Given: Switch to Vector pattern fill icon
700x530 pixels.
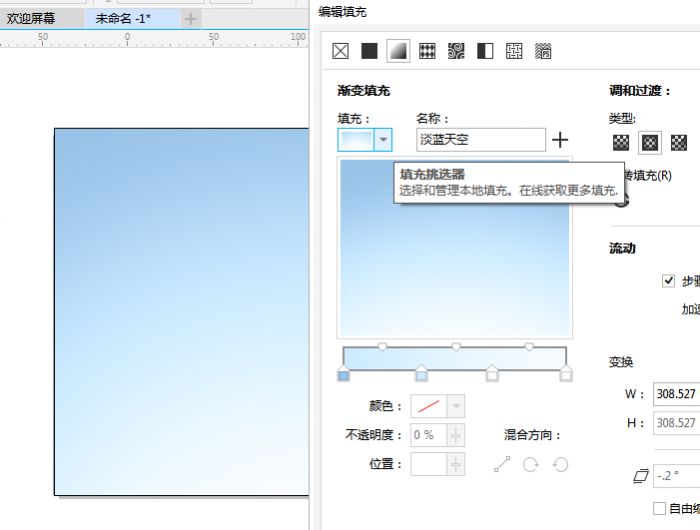Looking at the screenshot, I should 427,51.
